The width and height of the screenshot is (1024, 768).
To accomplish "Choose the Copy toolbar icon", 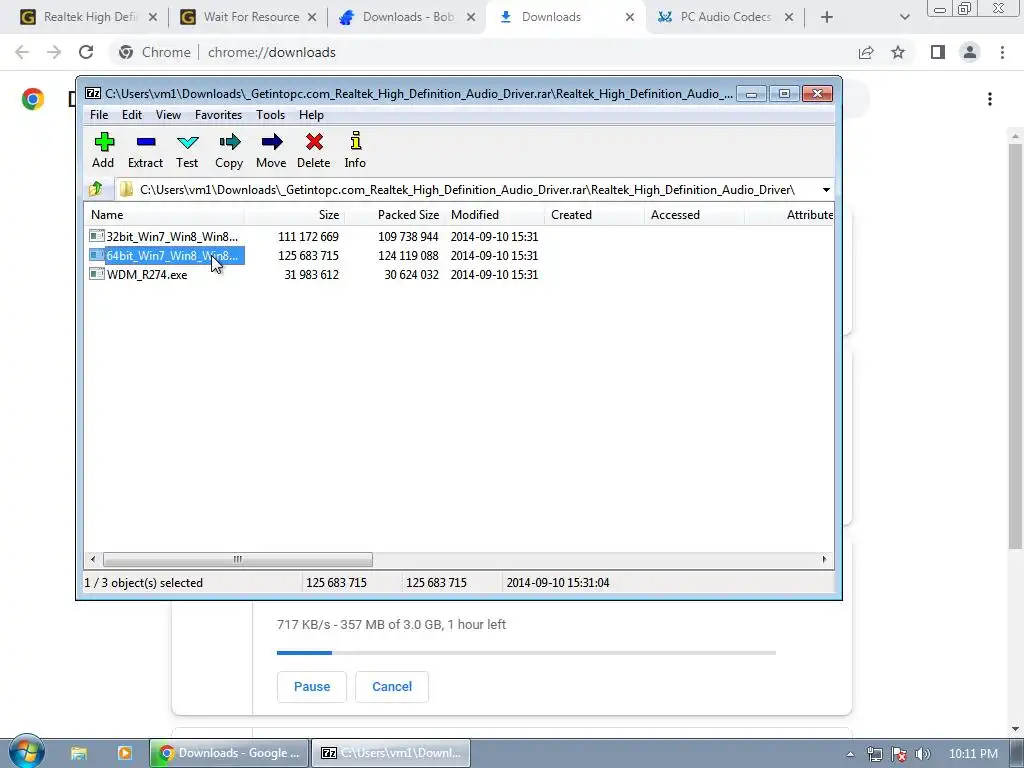I will coord(229,150).
